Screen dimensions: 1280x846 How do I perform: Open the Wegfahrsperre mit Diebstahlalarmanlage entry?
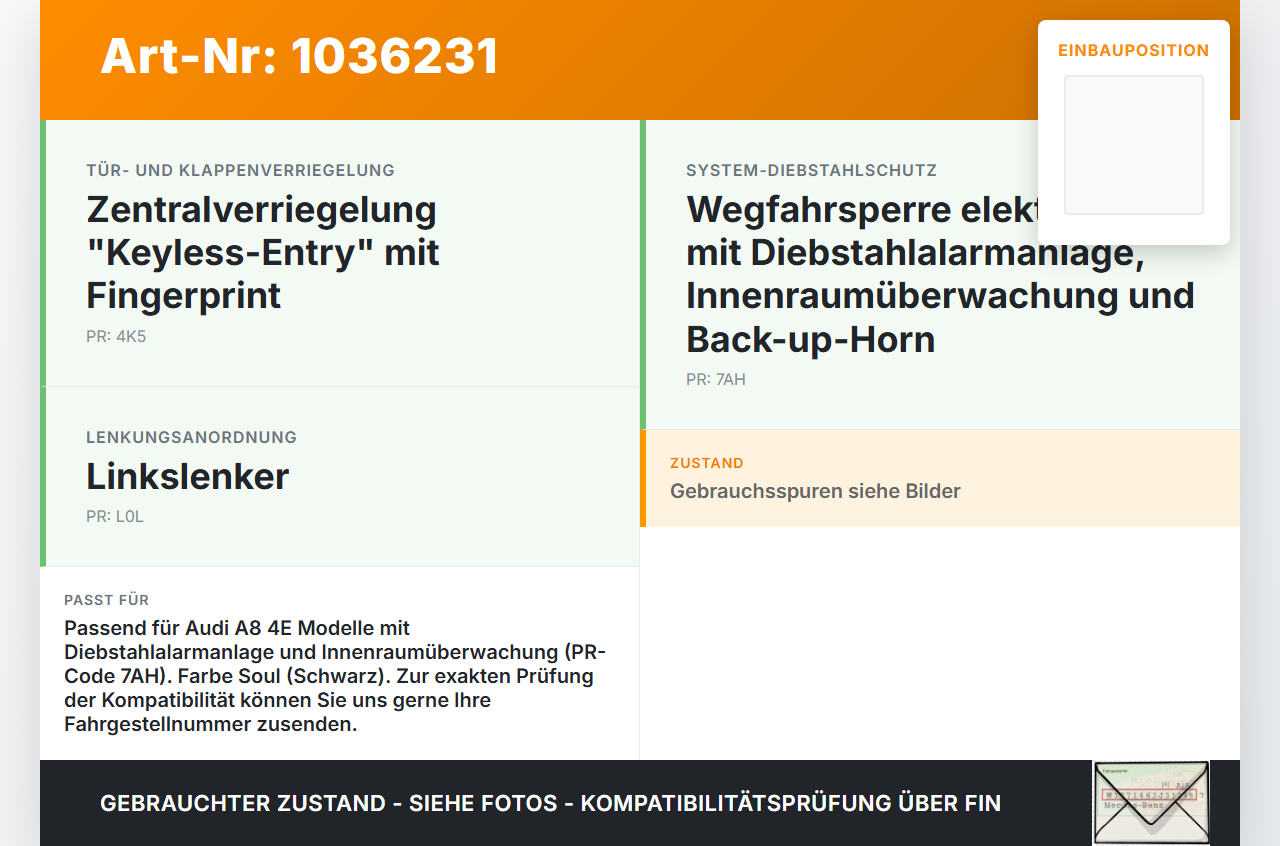point(940,275)
